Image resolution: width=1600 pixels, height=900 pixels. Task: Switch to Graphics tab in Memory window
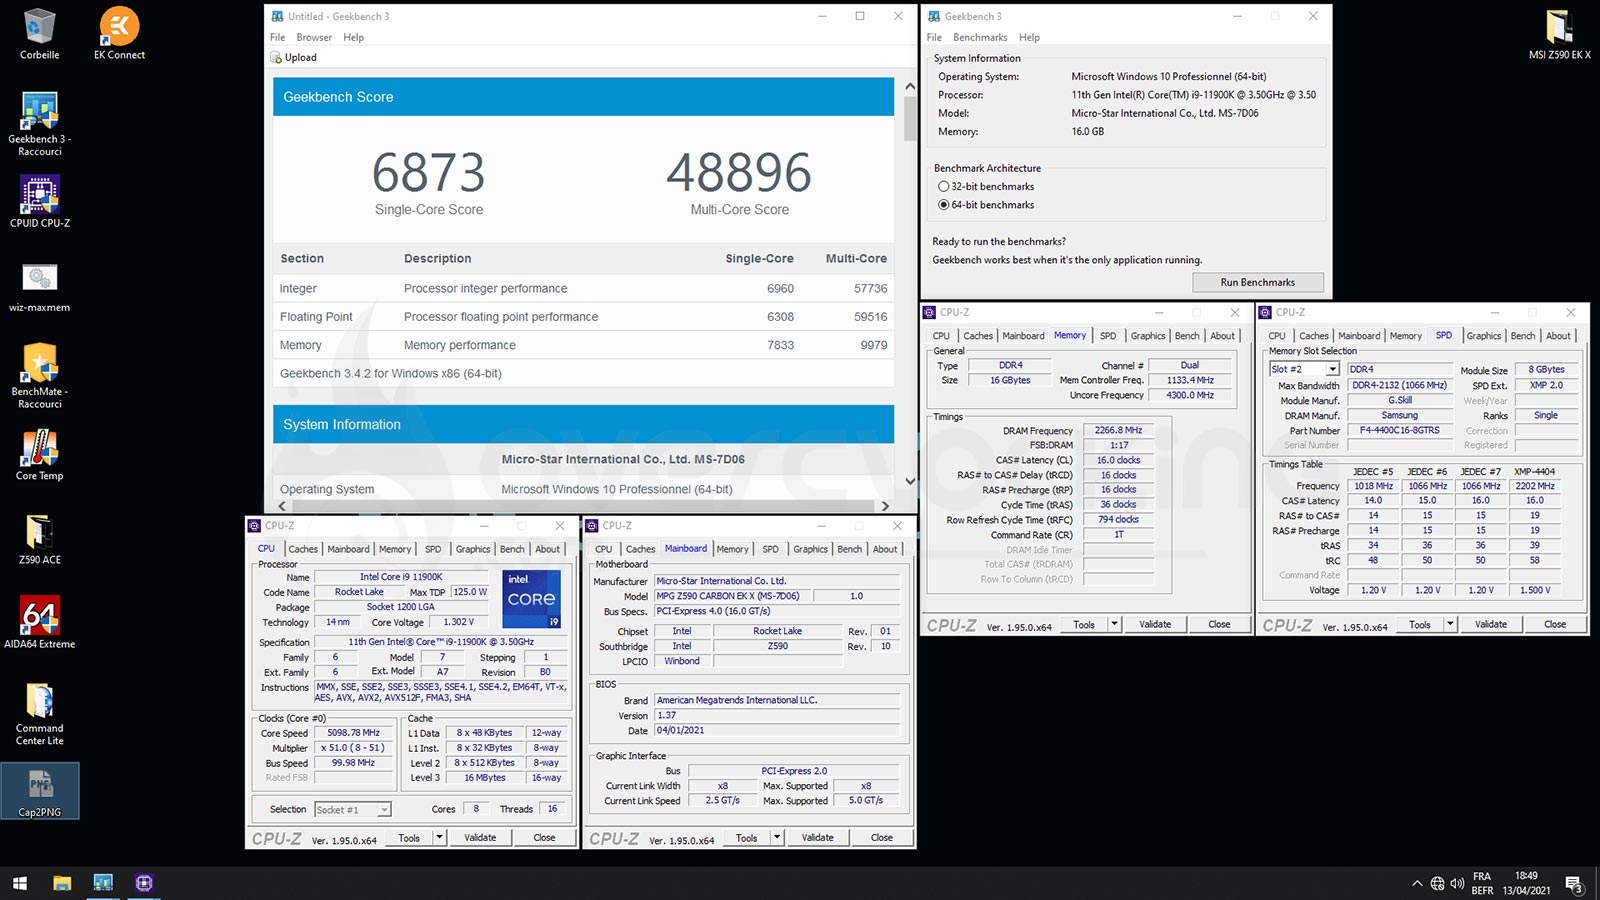click(x=1148, y=336)
